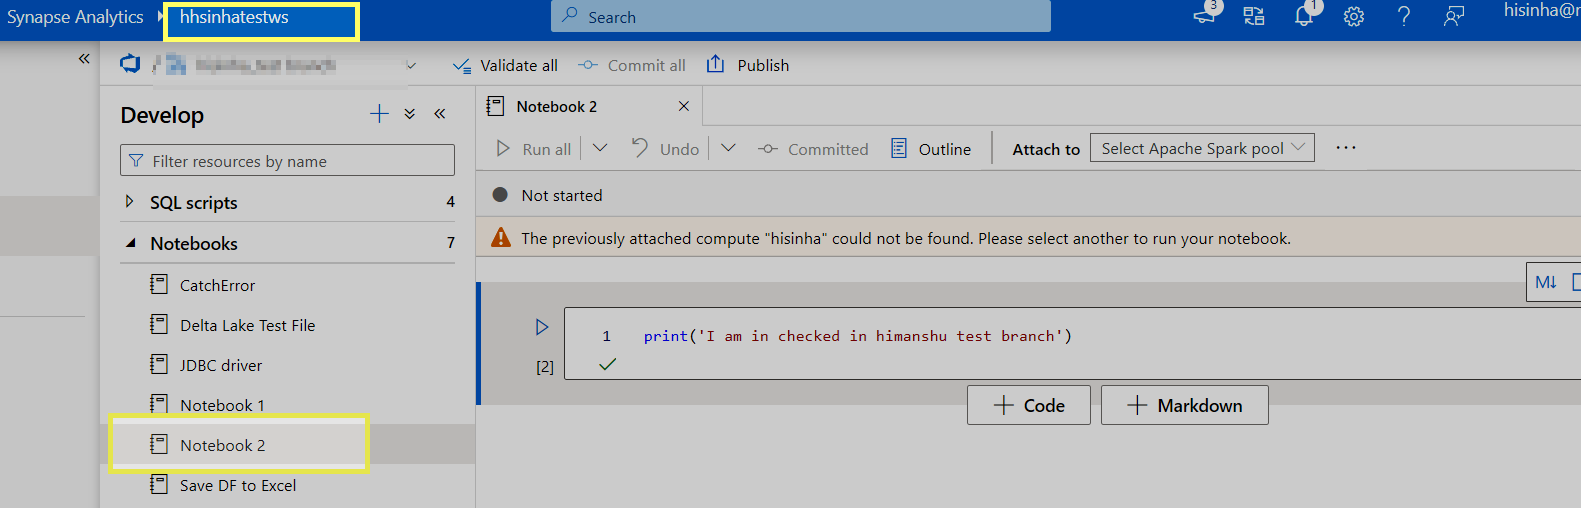Click the Synapse Analytics breadcrumb
Image resolution: width=1581 pixels, height=508 pixels.
click(75, 17)
